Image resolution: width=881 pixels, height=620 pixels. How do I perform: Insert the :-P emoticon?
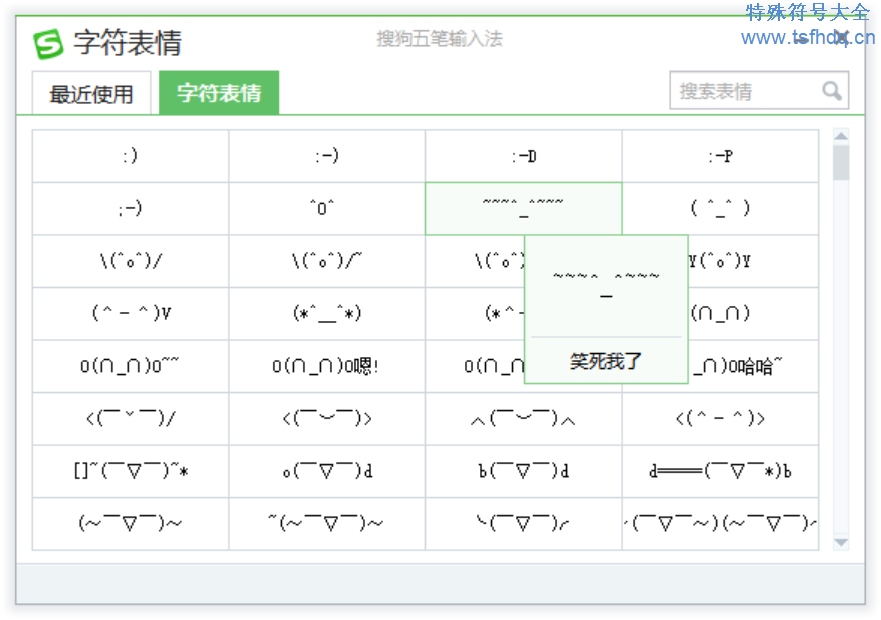(720, 156)
